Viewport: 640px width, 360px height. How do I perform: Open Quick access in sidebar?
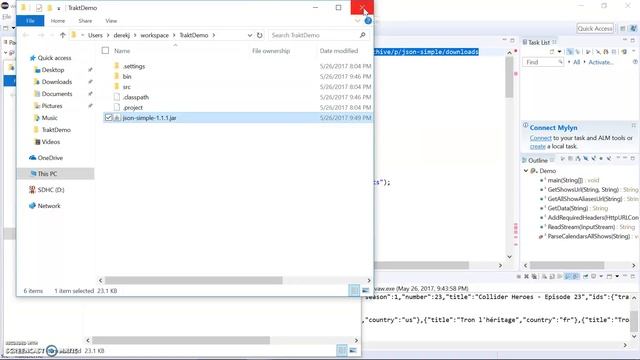click(x=54, y=58)
